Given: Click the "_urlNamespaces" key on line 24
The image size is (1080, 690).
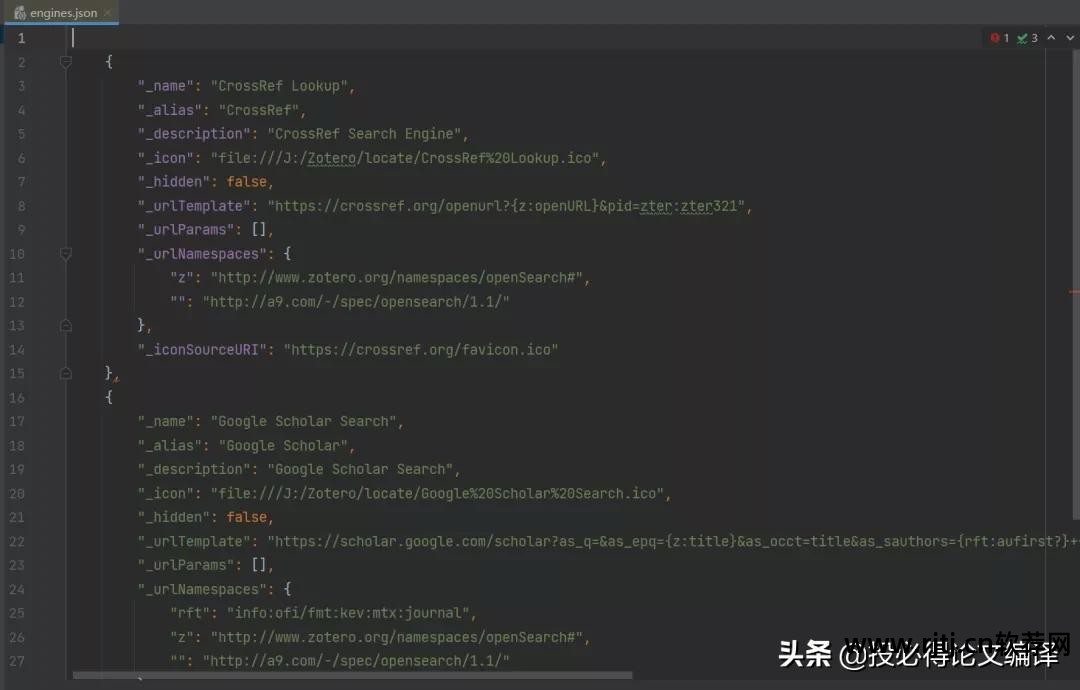Looking at the screenshot, I should click(x=202, y=589).
